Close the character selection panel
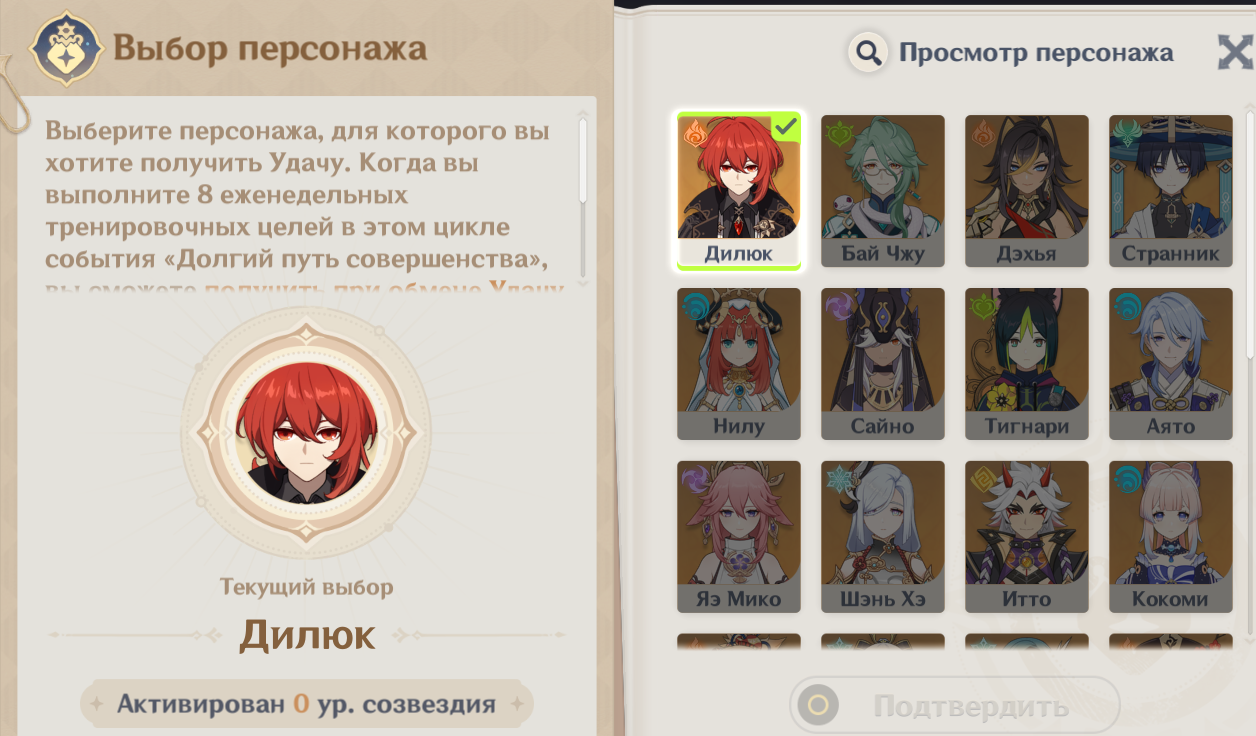 coord(1237,52)
